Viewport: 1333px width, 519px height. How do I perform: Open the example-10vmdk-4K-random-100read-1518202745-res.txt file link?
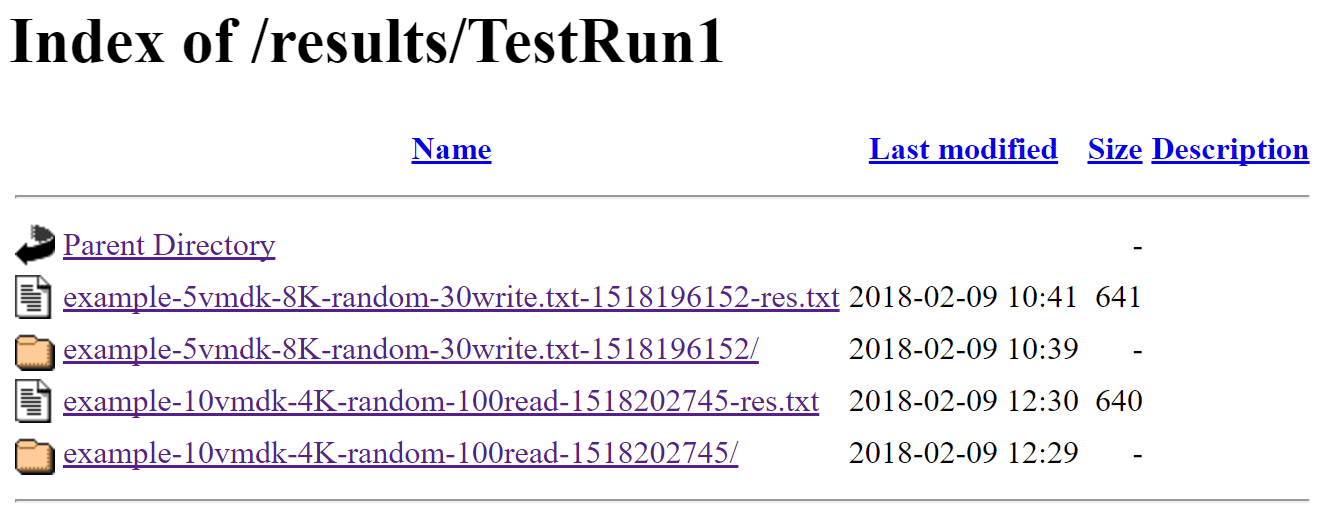click(441, 401)
